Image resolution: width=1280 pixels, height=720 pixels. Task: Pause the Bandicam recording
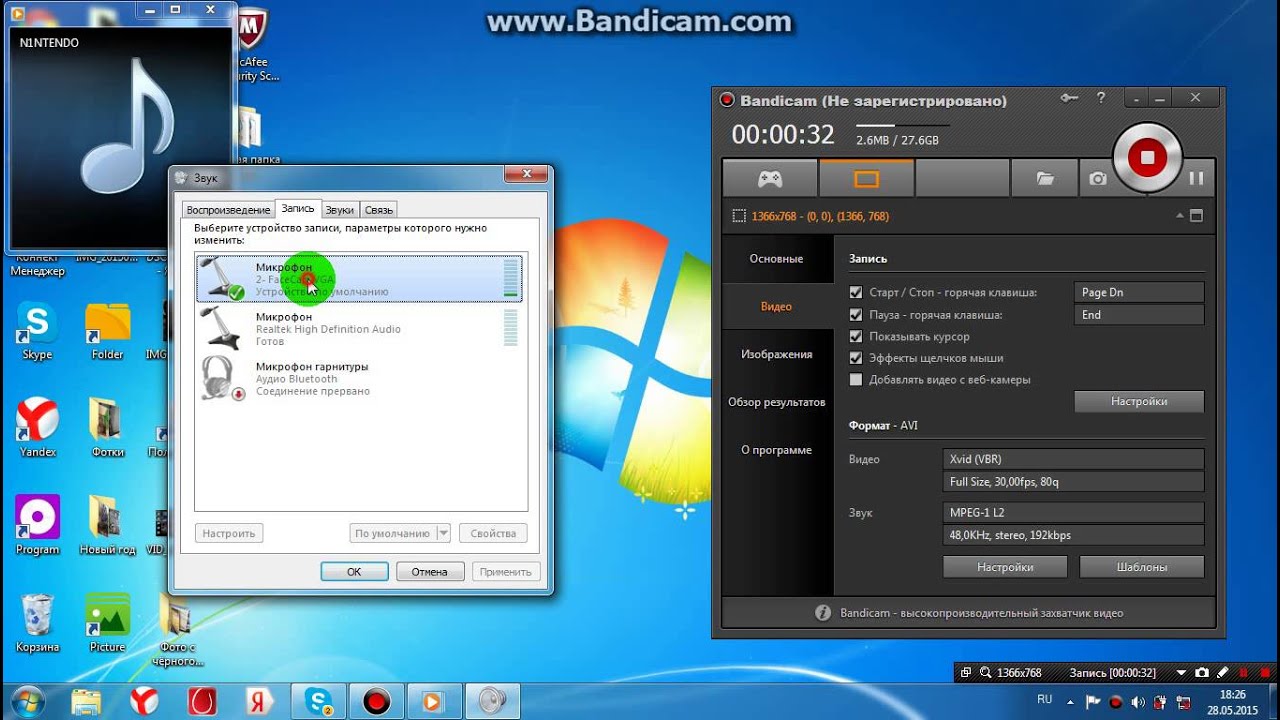click(1196, 179)
